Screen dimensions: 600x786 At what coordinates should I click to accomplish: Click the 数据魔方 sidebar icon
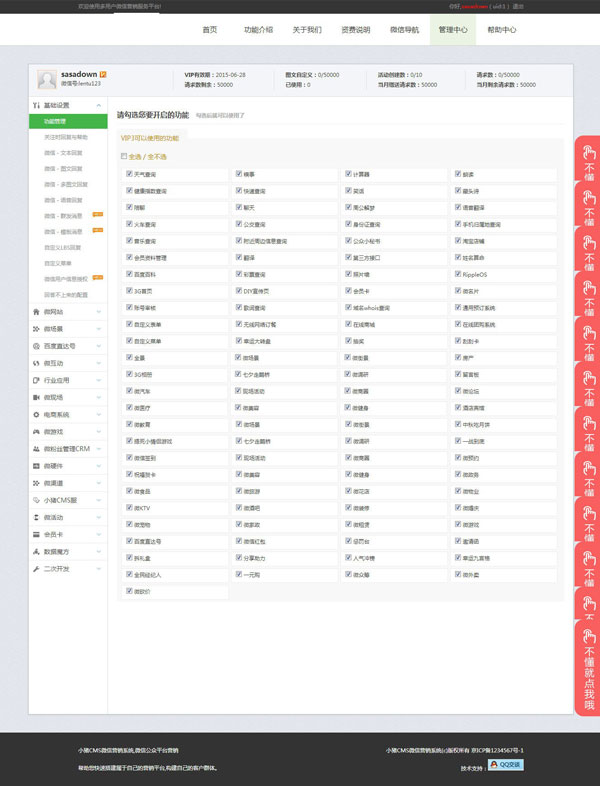(x=36, y=552)
